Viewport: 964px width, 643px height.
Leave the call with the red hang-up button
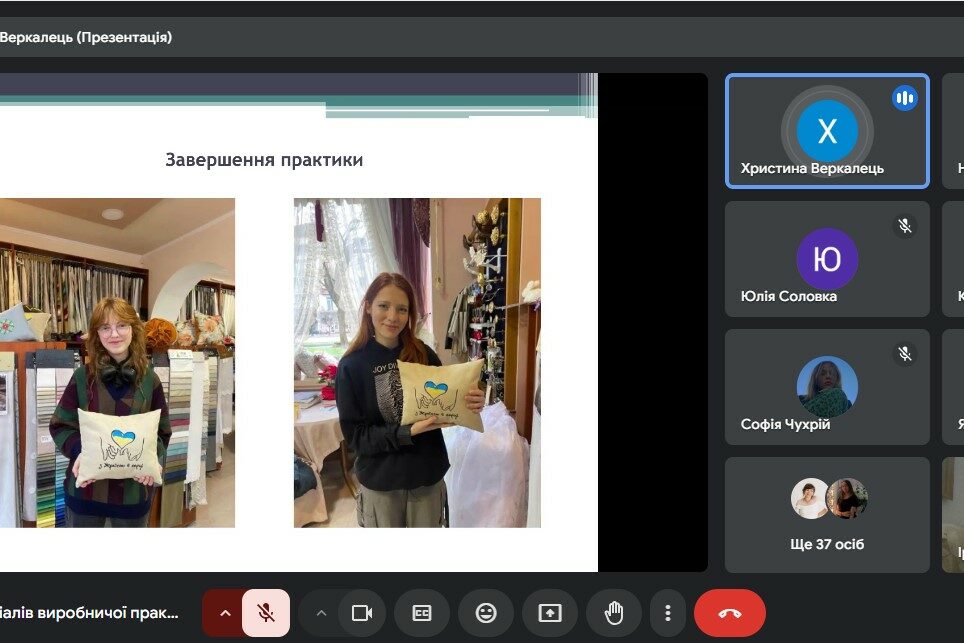[729, 613]
